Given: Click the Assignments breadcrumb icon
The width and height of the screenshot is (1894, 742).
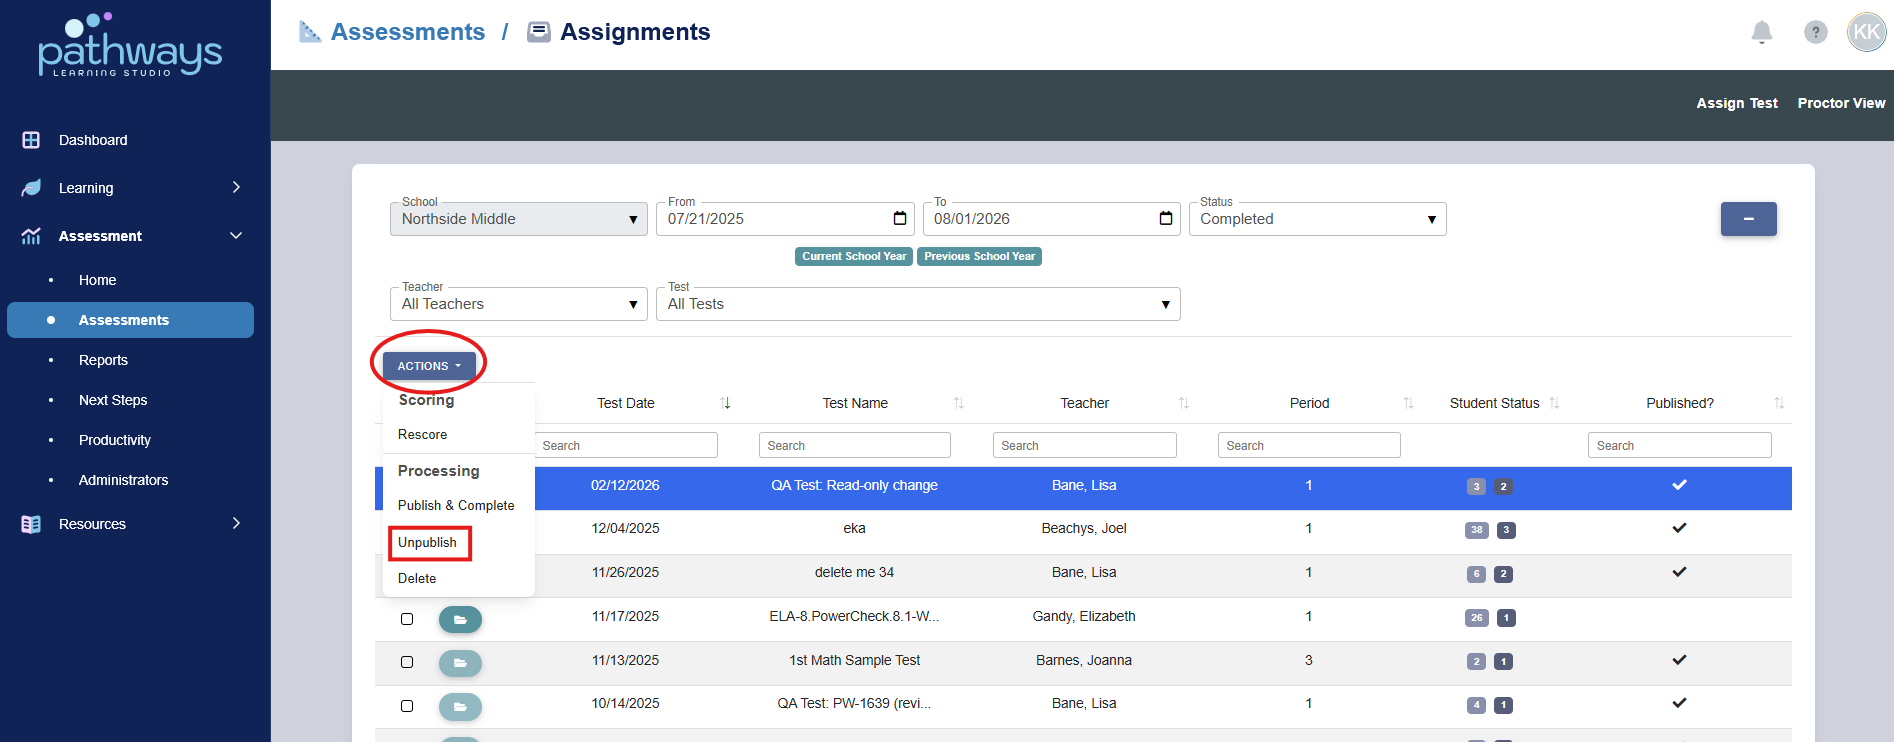Looking at the screenshot, I should coord(539,32).
